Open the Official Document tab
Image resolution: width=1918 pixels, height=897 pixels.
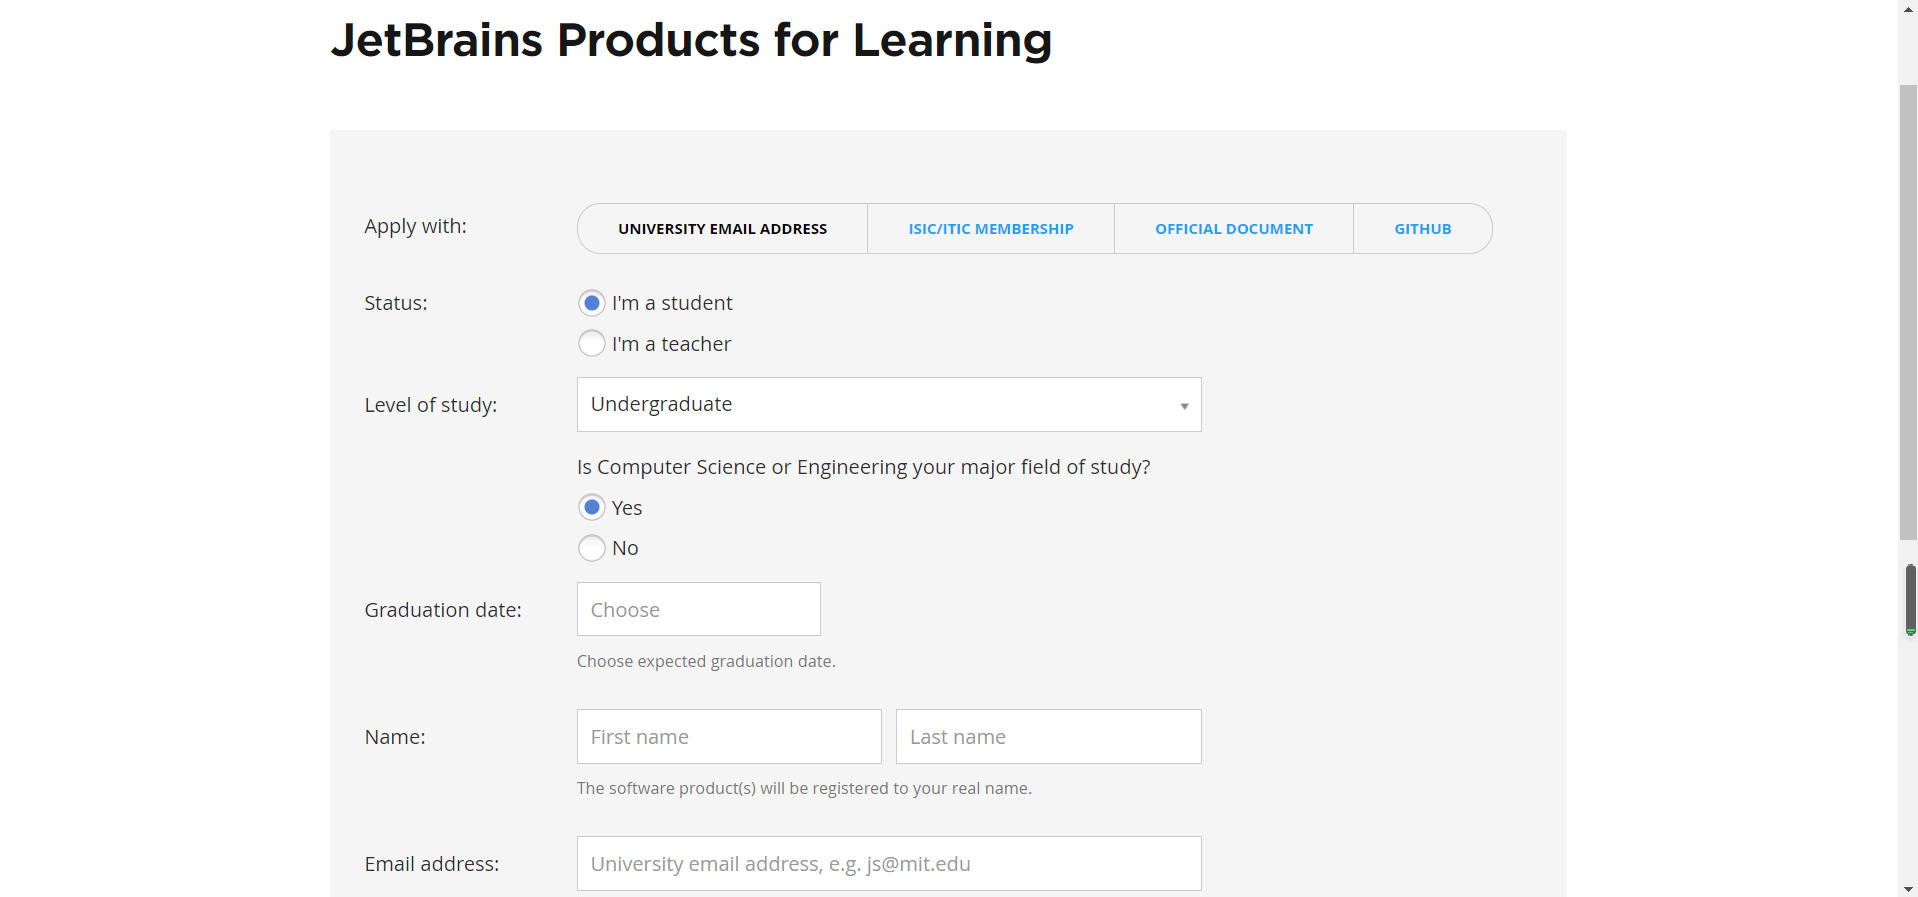(1233, 229)
